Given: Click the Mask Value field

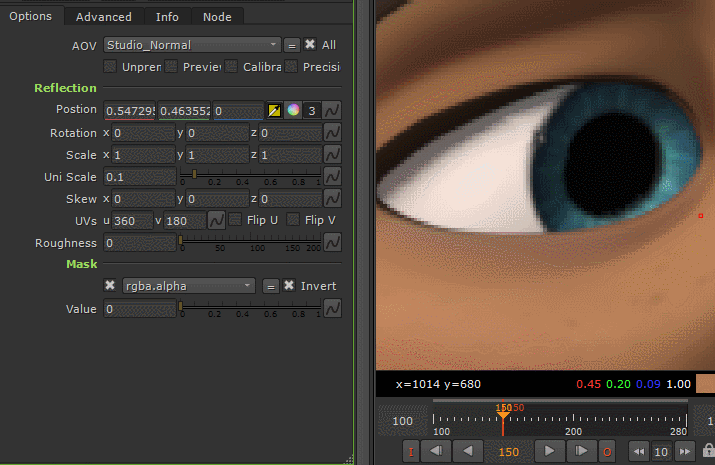Looking at the screenshot, I should pos(140,310).
